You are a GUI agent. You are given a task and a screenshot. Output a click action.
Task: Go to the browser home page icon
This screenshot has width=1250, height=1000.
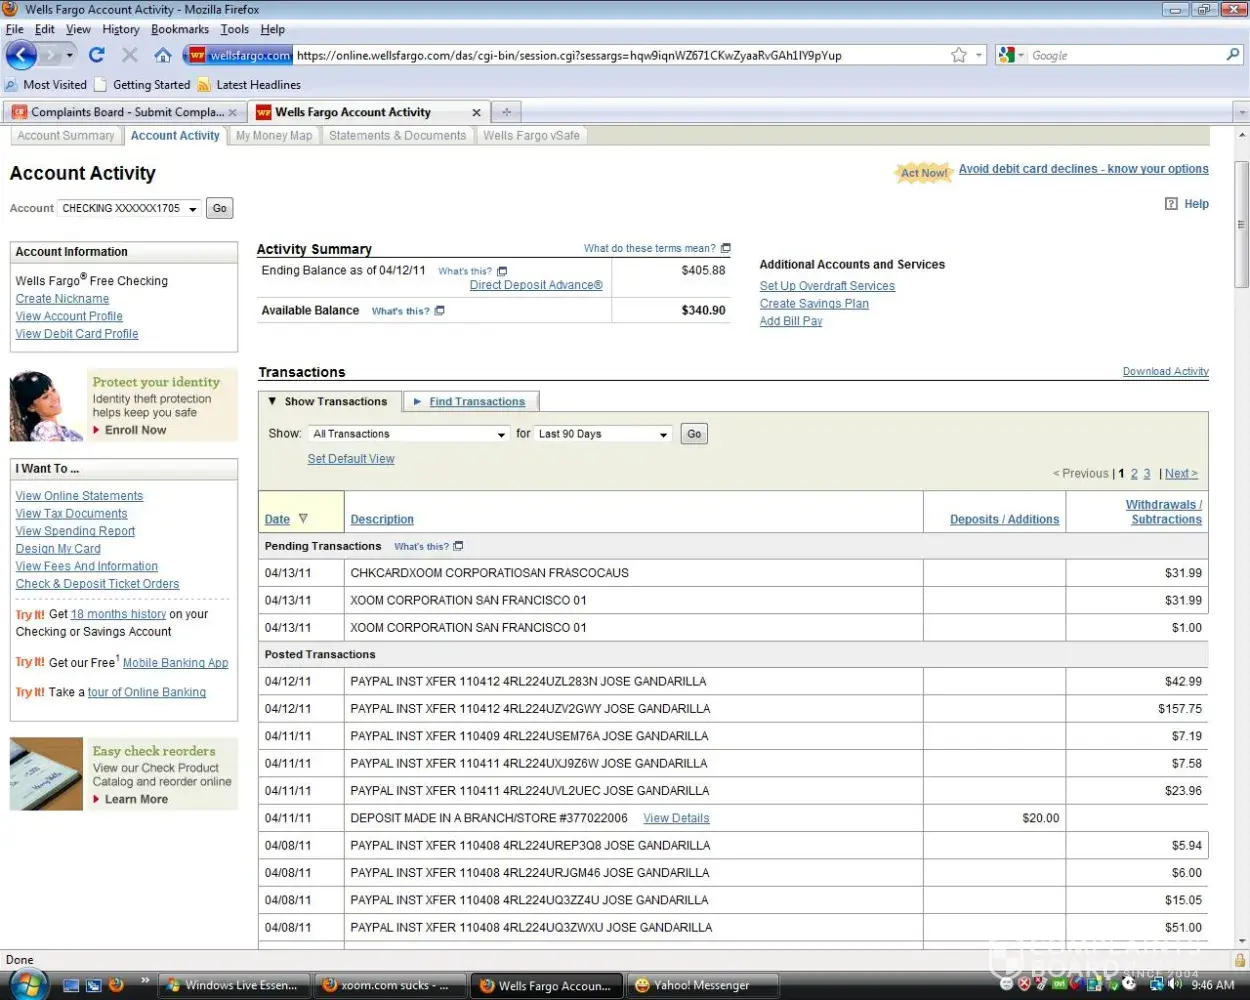click(x=162, y=55)
